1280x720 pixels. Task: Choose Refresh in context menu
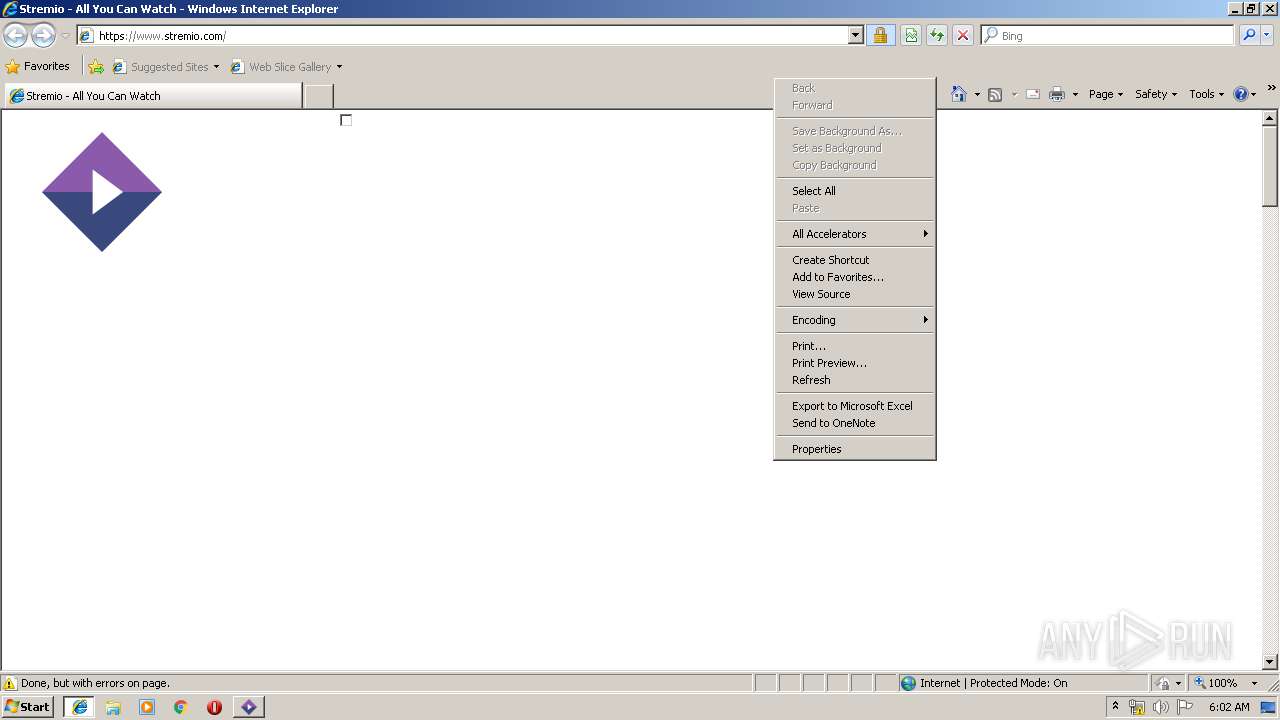(855, 380)
